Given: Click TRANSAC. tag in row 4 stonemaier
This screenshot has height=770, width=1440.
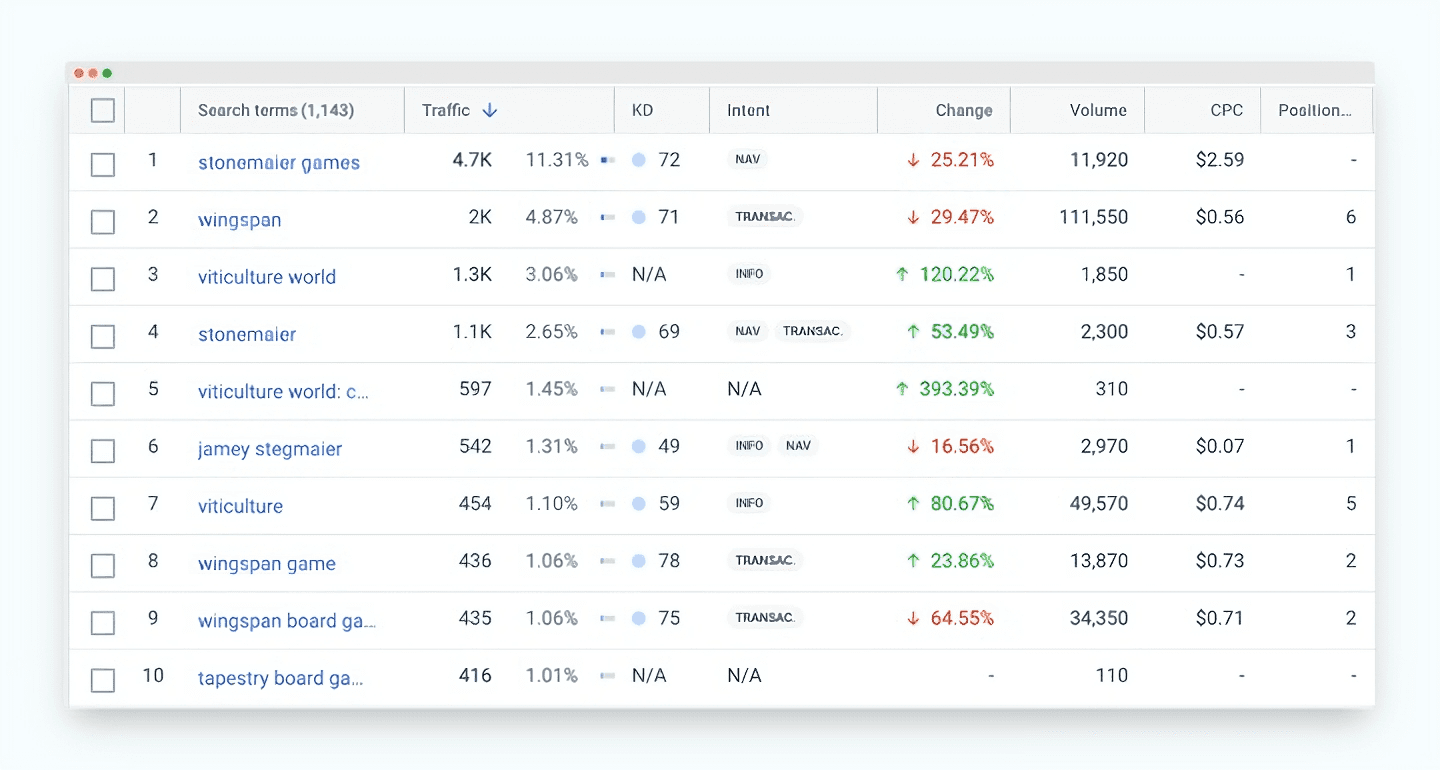Looking at the screenshot, I should [x=812, y=331].
